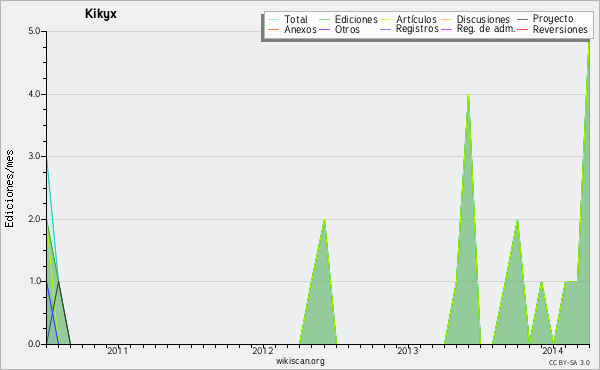Select the 'Reversiones' legend label
600x370 pixels.
click(560, 29)
